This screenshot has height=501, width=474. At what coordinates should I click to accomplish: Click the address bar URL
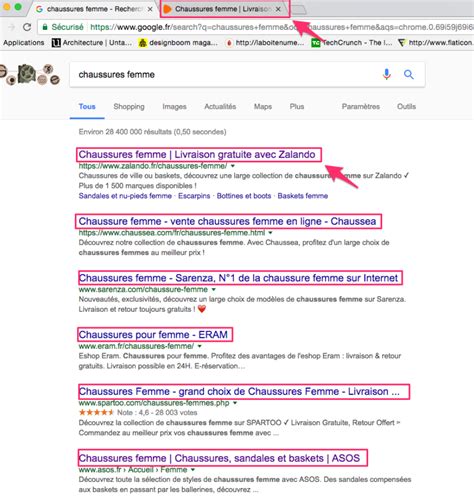coord(282,27)
